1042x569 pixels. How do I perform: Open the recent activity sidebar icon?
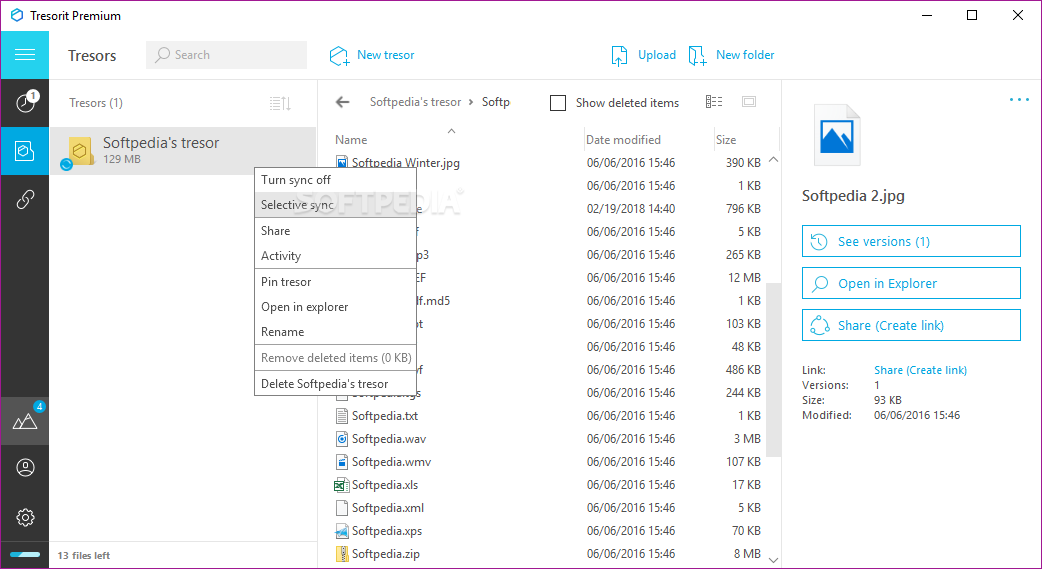click(25, 102)
